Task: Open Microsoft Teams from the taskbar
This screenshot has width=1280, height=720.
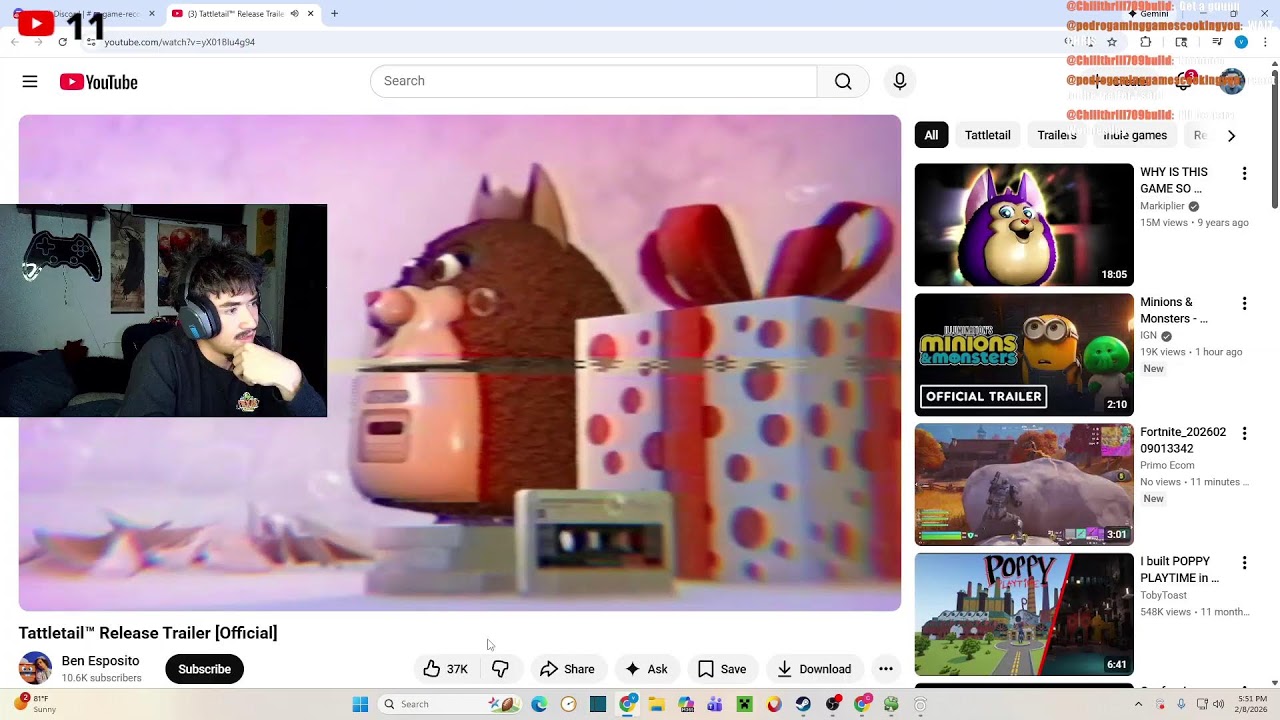Action: click(715, 704)
